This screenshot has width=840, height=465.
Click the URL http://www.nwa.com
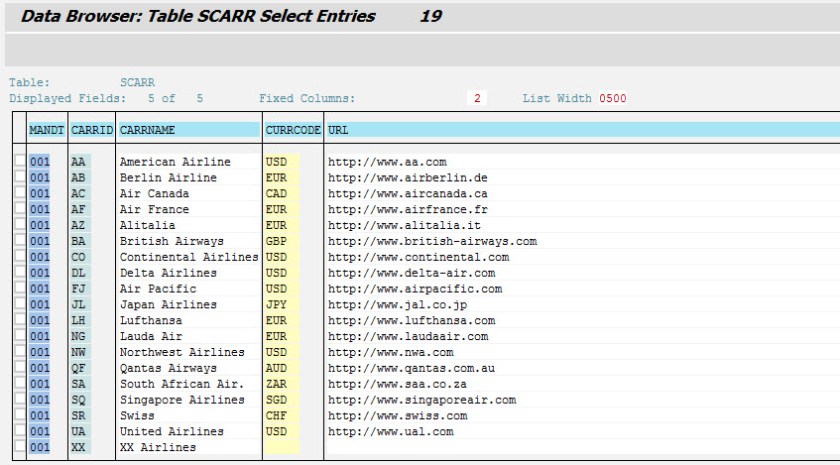[391, 352]
